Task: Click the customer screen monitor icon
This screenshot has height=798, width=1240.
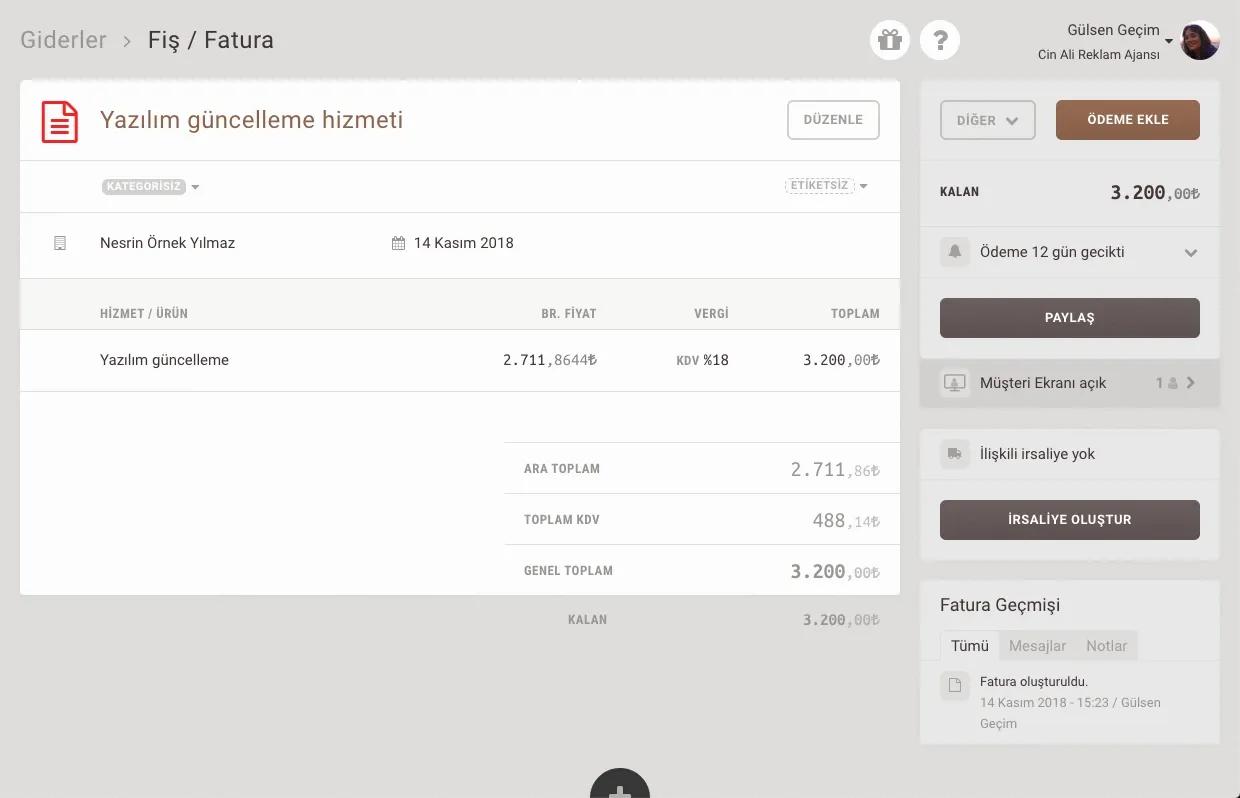Action: tap(955, 383)
